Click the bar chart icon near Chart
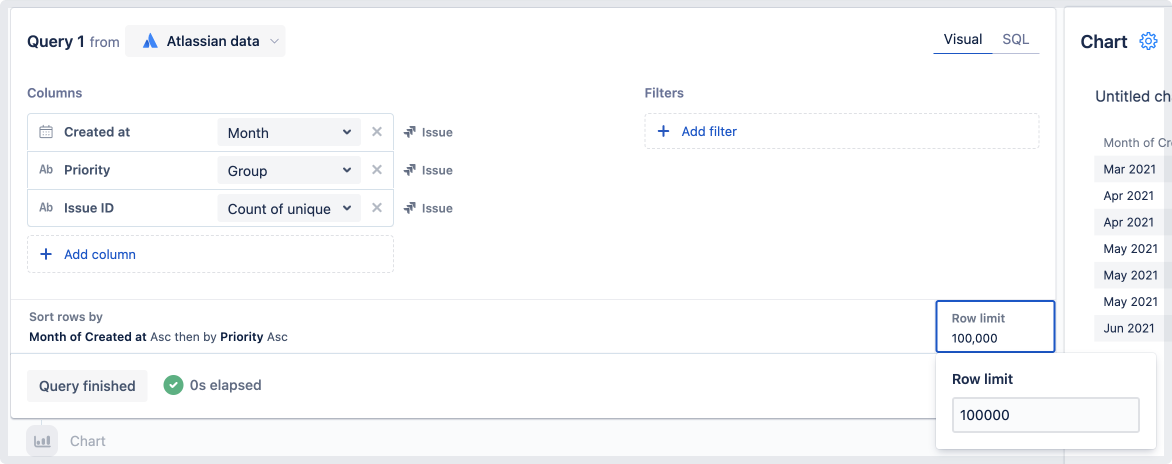The height and width of the screenshot is (464, 1172). (42, 441)
